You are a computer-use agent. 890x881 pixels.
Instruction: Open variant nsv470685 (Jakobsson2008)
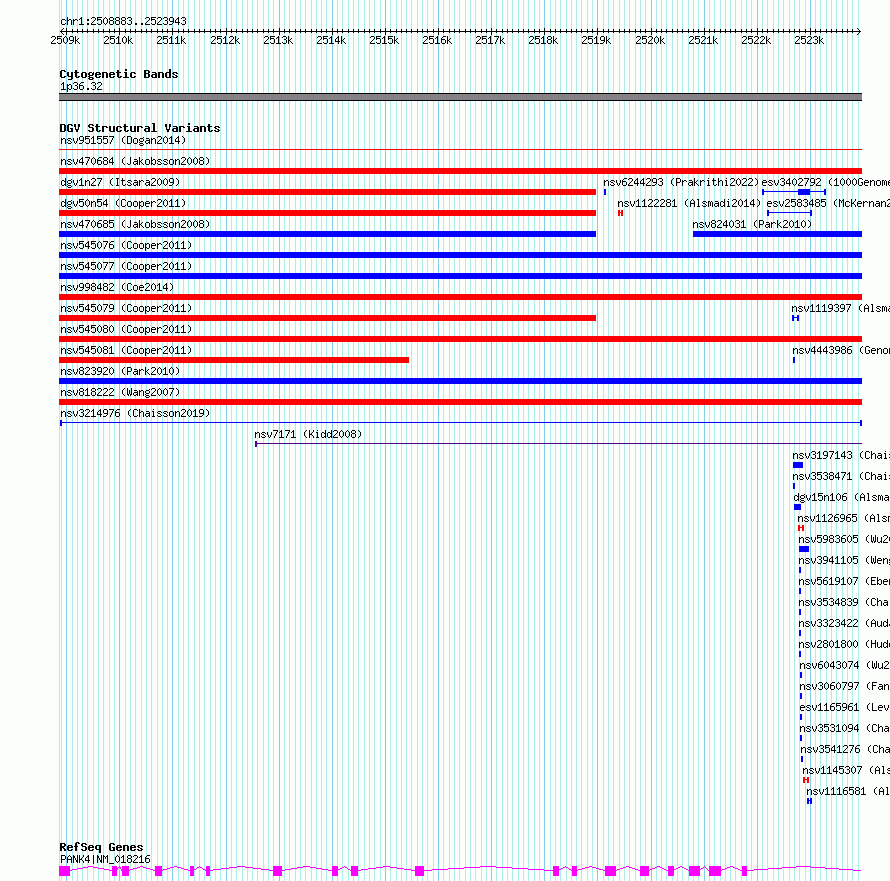click(135, 224)
